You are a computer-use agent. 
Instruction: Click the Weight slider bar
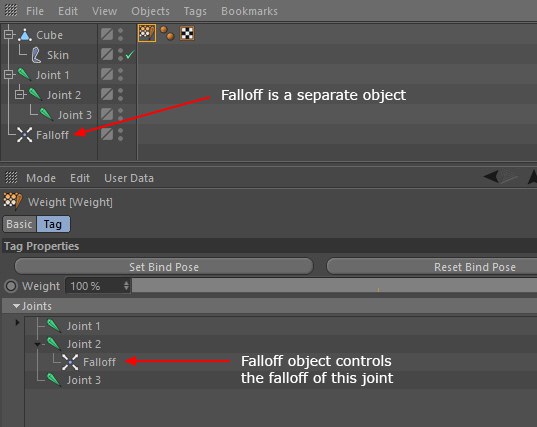(x=334, y=286)
